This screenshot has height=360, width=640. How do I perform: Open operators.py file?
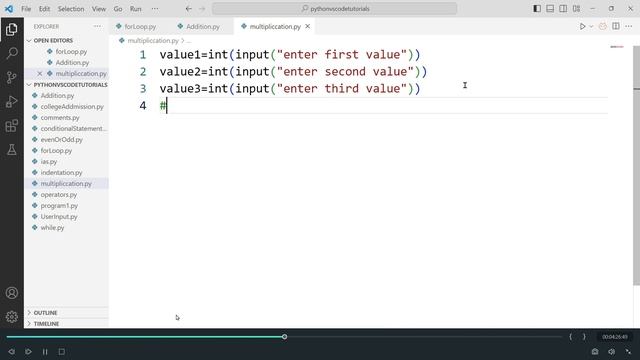click(58, 195)
